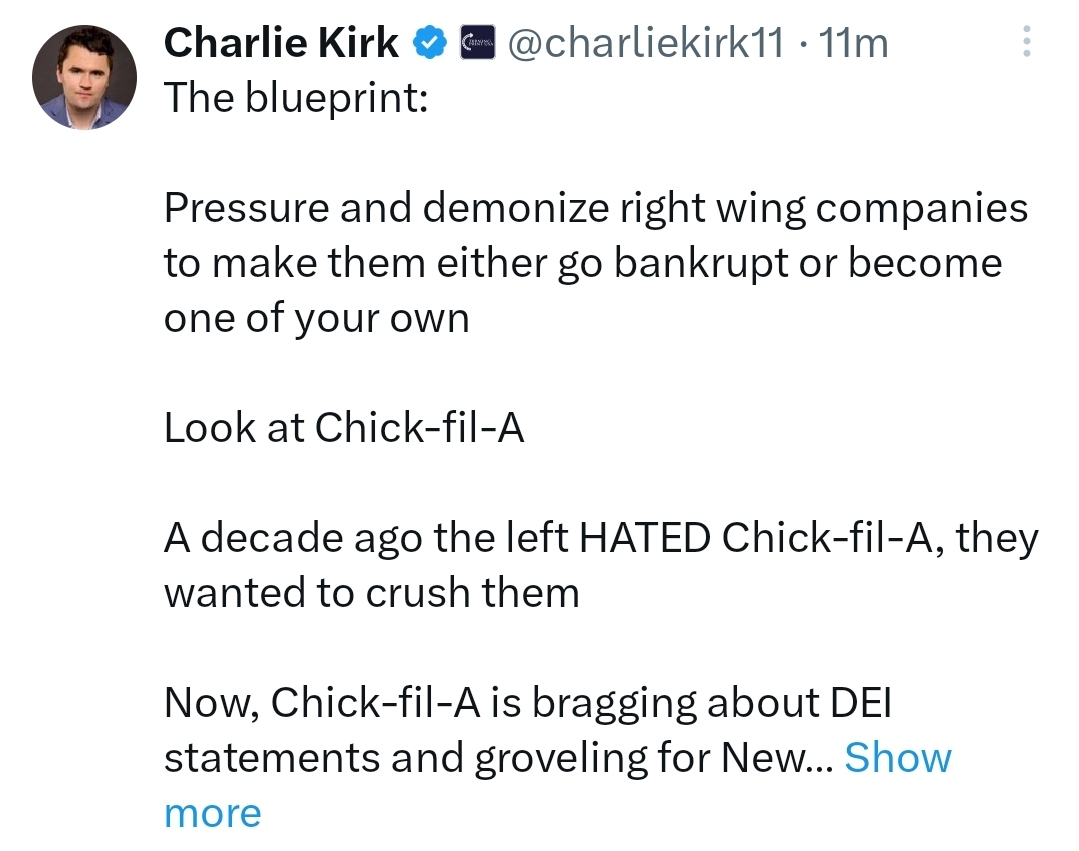Screen dimensions: 1079x851
Task: Click 'statements and groveling for New…' text
Action: click(x=498, y=758)
